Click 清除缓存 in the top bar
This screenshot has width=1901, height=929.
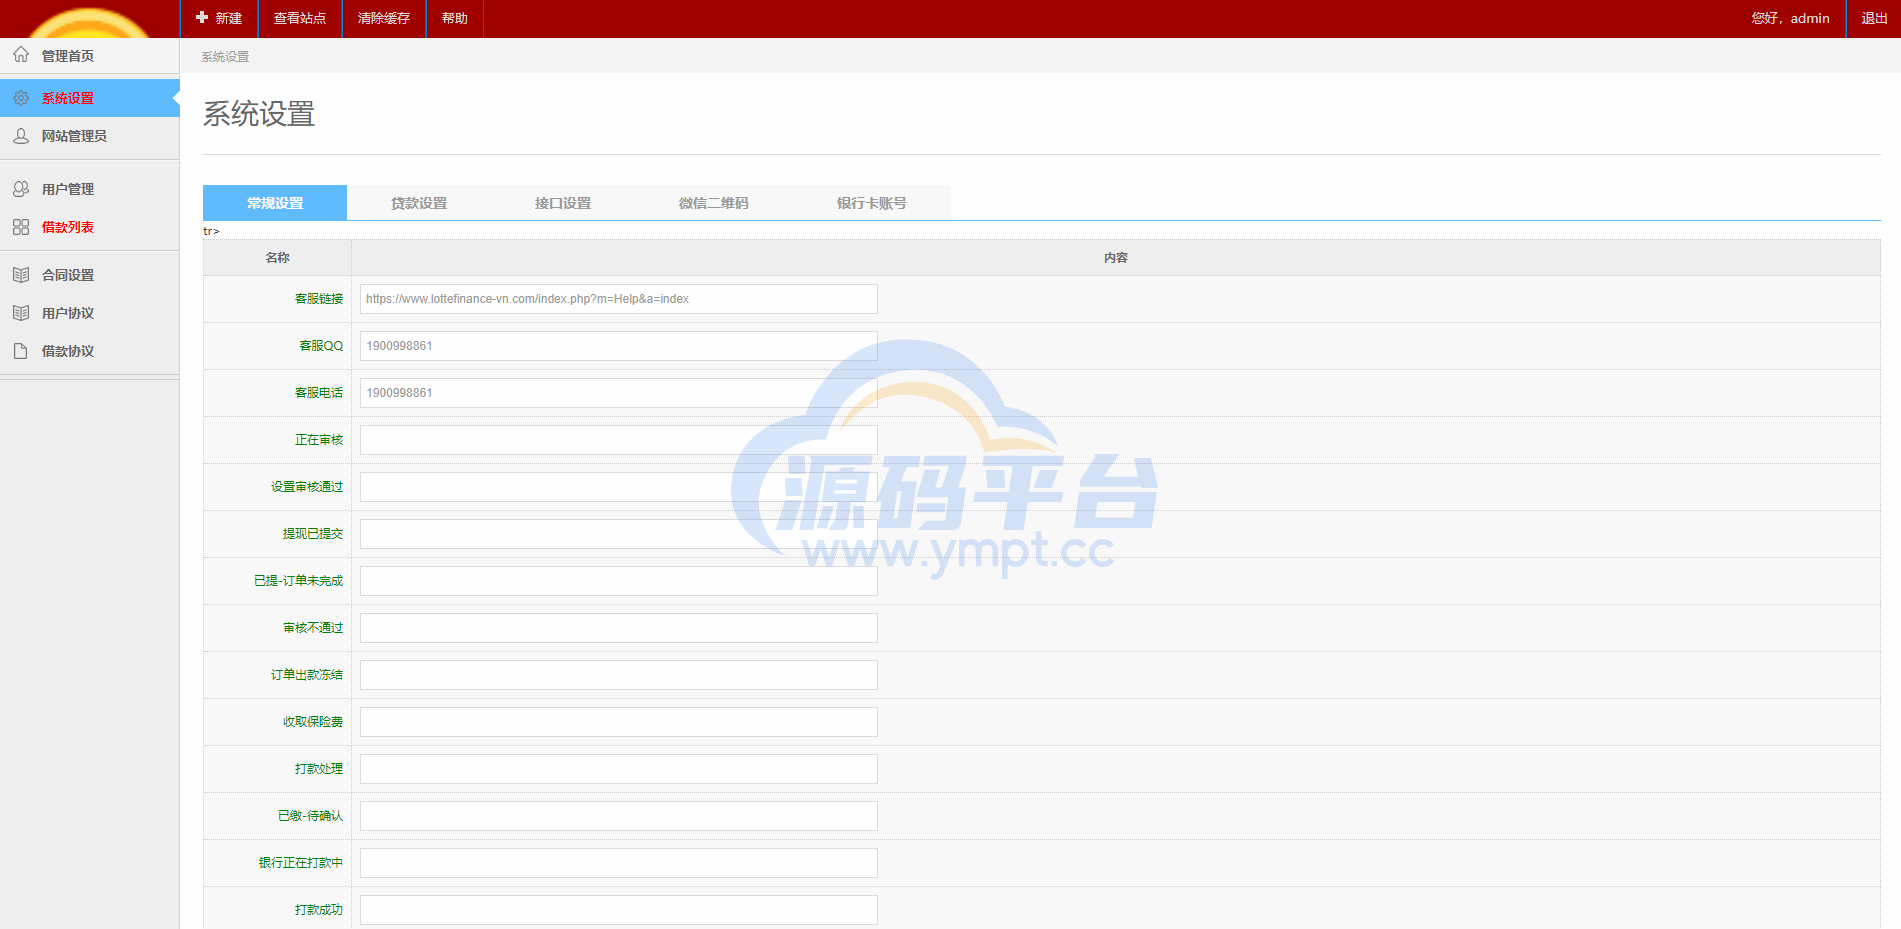(384, 19)
